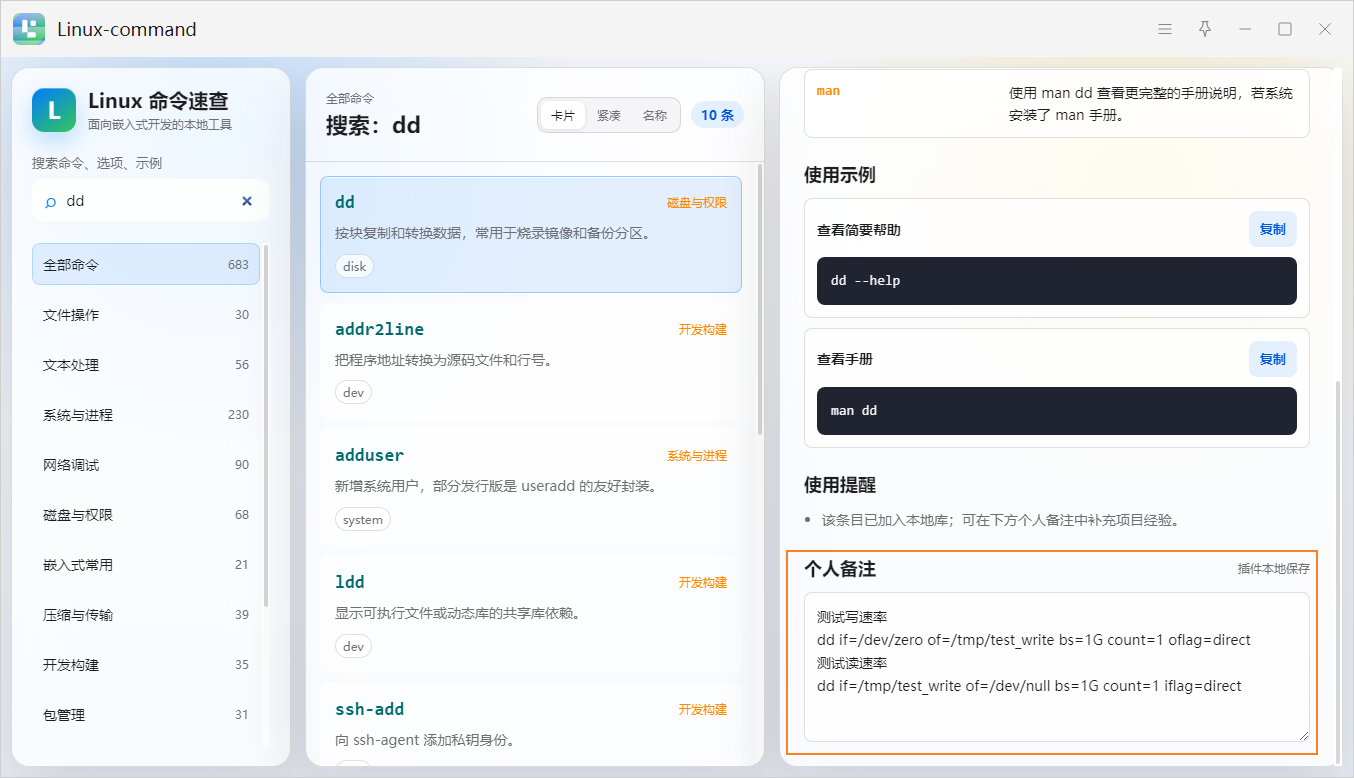Click the system tag on adduser card
1354x778 pixels.
[x=363, y=520]
